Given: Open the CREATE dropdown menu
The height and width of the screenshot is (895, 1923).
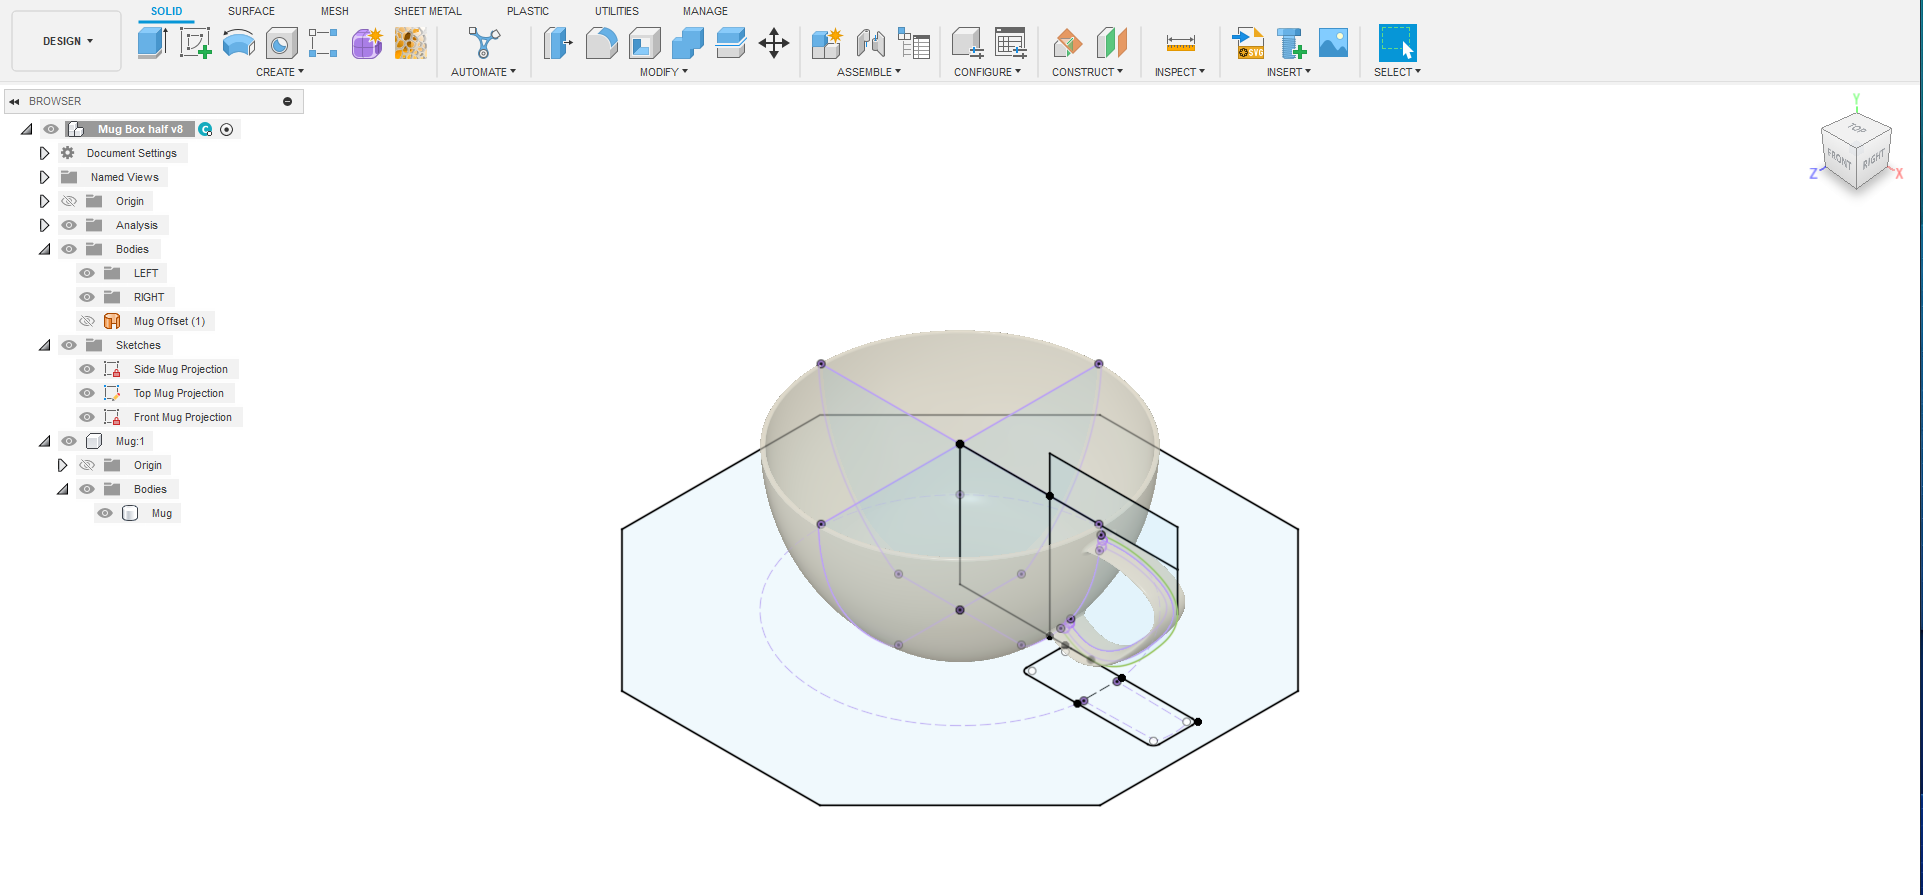Looking at the screenshot, I should coord(280,72).
